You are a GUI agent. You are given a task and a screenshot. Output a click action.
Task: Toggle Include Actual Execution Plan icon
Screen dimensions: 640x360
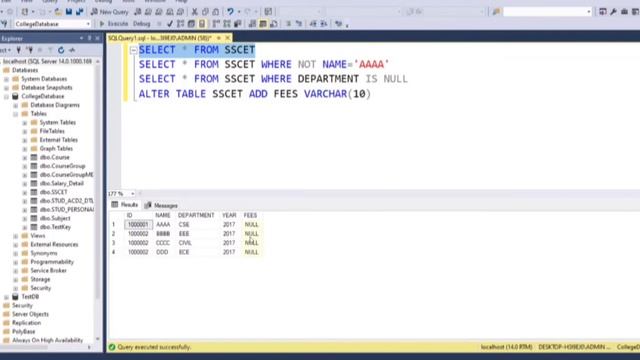pos(216,24)
